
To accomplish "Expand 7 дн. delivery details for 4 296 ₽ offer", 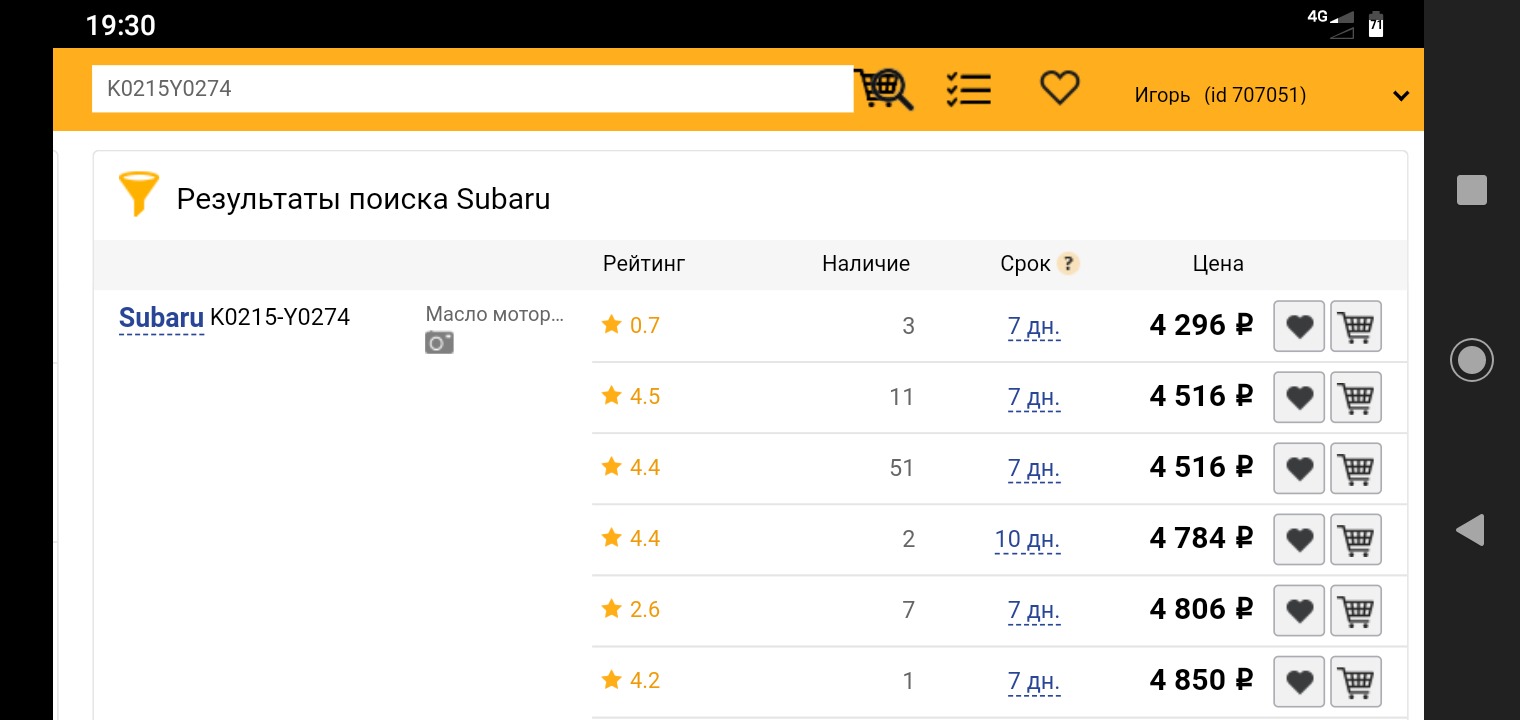I will pyautogui.click(x=1034, y=327).
